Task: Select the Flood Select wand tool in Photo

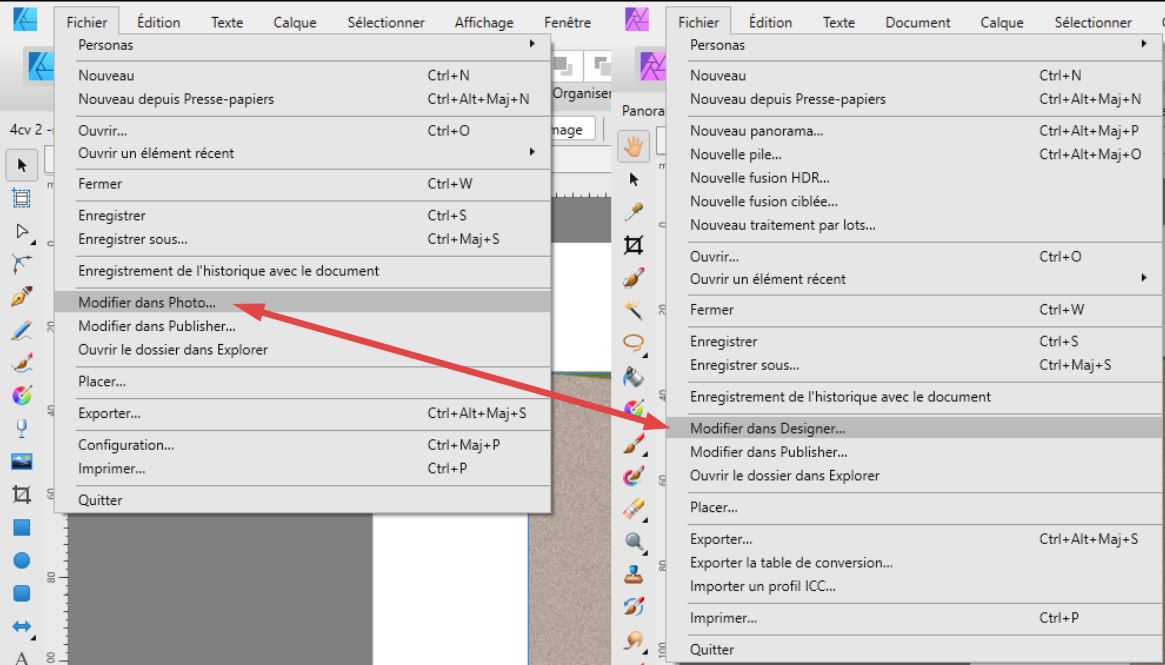Action: tap(633, 310)
